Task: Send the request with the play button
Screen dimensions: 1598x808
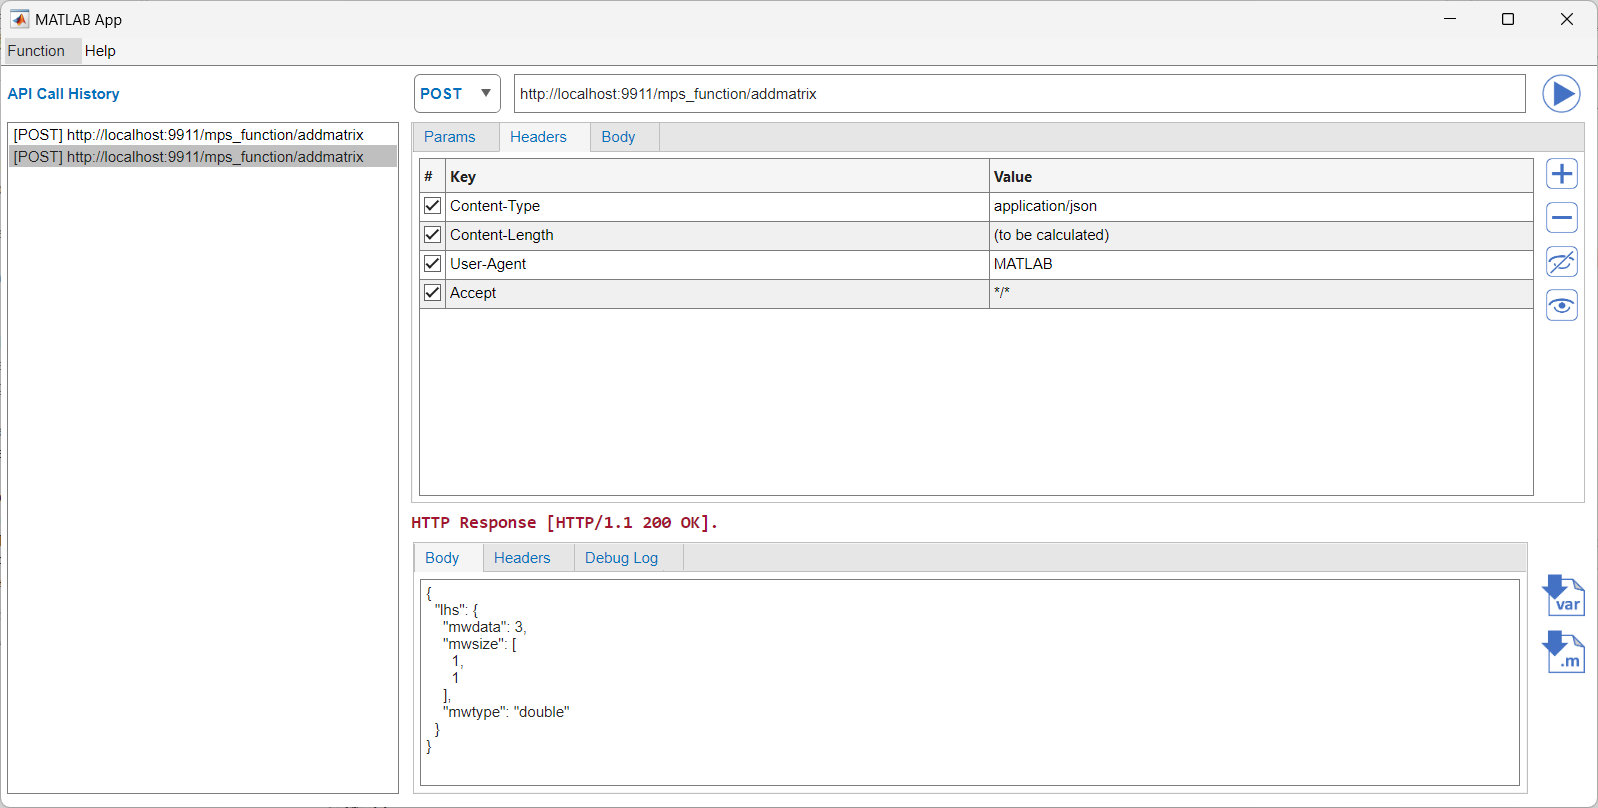Action: point(1561,94)
